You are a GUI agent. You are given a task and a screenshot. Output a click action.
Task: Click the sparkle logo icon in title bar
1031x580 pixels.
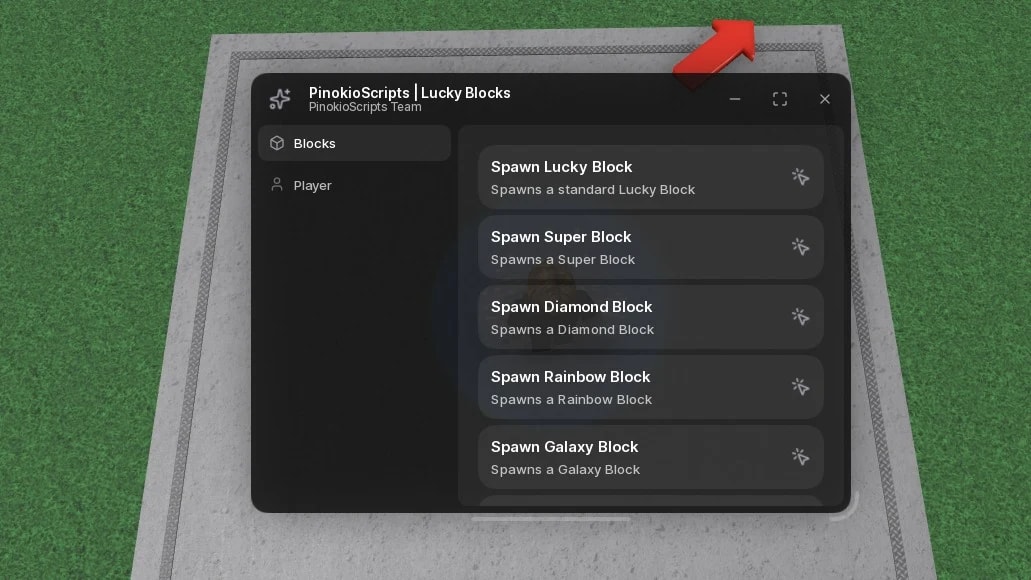click(279, 99)
